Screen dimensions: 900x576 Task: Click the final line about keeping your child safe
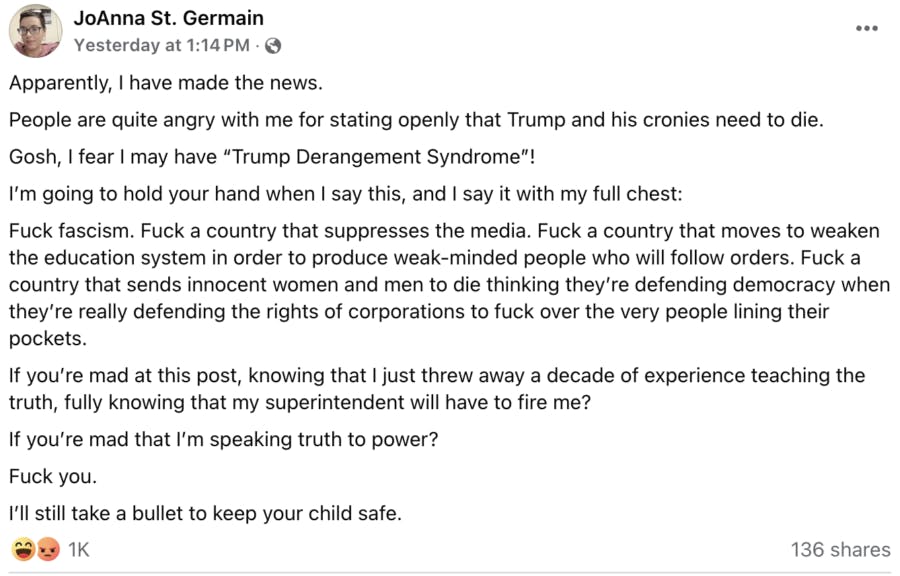point(205,514)
